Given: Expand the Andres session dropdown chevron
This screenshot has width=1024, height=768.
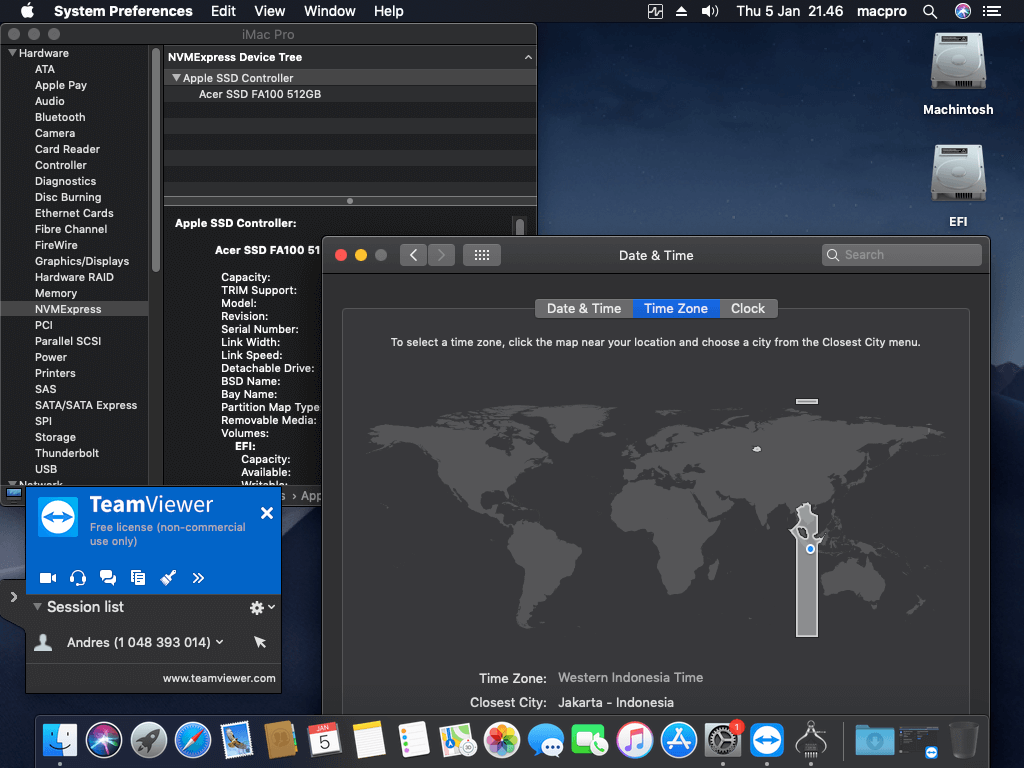Looking at the screenshot, I should point(219,642).
